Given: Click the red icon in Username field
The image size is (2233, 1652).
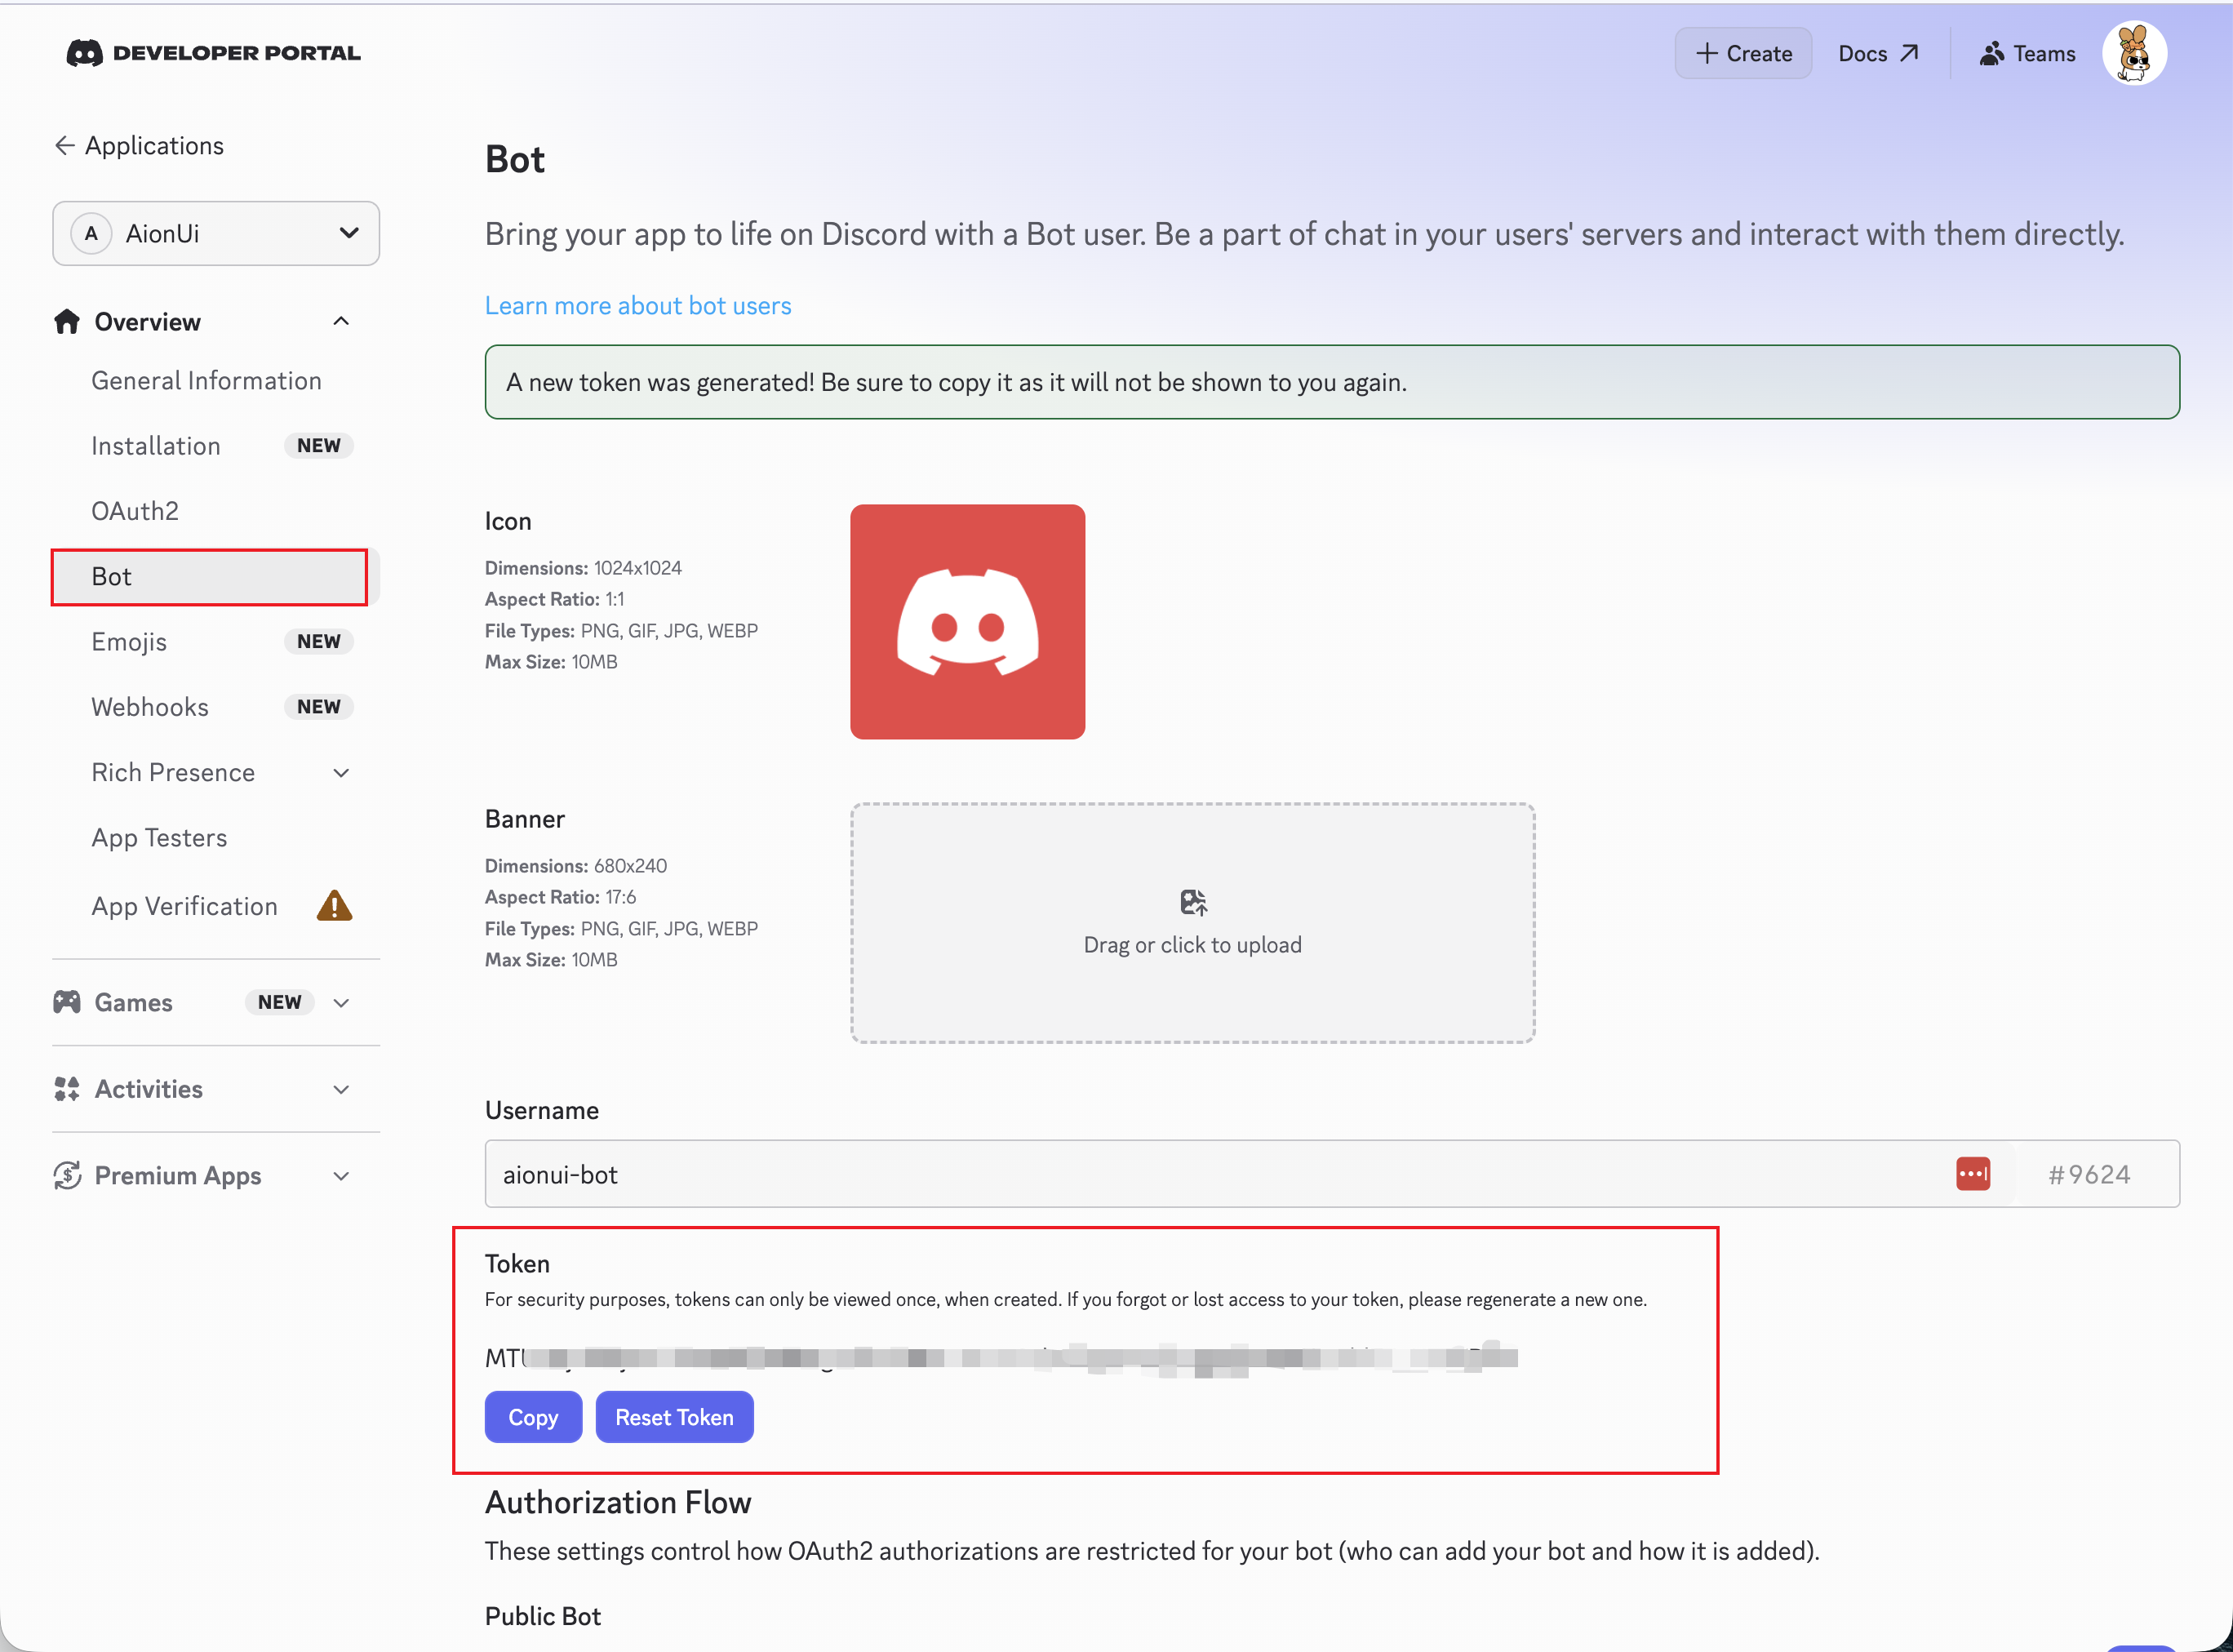Looking at the screenshot, I should point(1973,1174).
